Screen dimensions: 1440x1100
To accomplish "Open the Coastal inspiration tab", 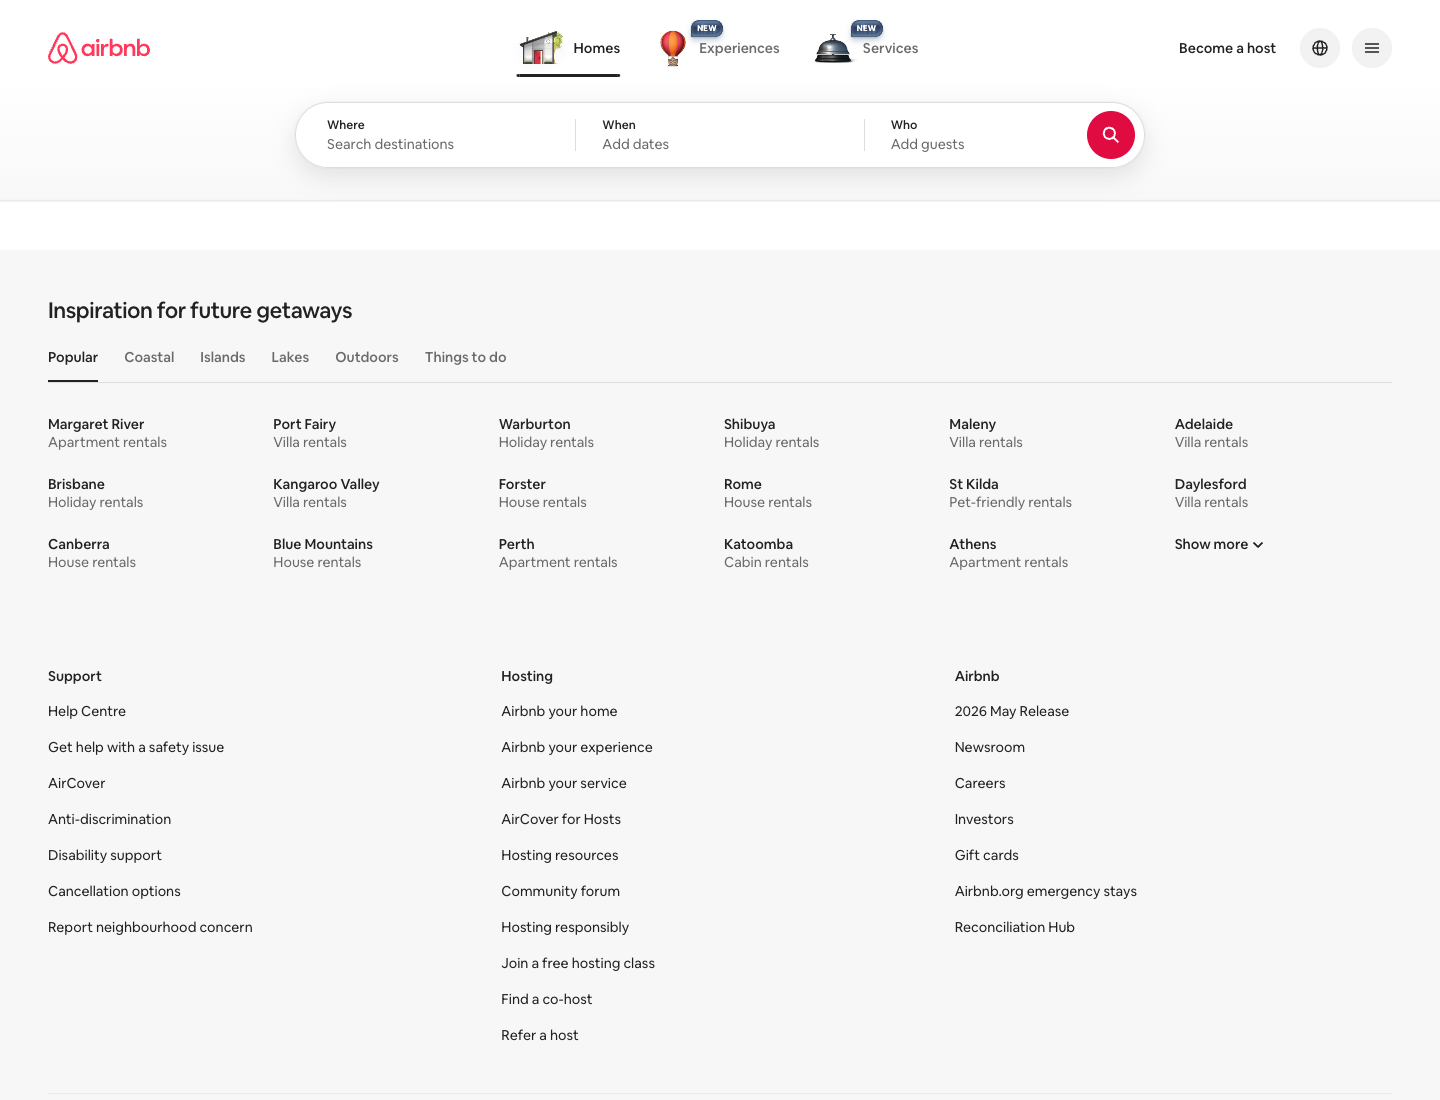I will (149, 357).
